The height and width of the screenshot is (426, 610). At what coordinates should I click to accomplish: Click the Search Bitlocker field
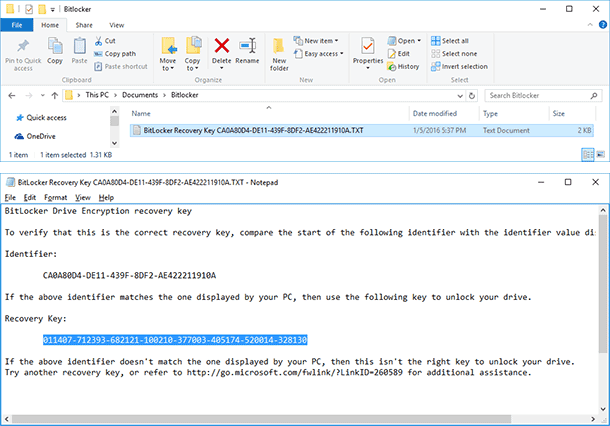(543, 95)
